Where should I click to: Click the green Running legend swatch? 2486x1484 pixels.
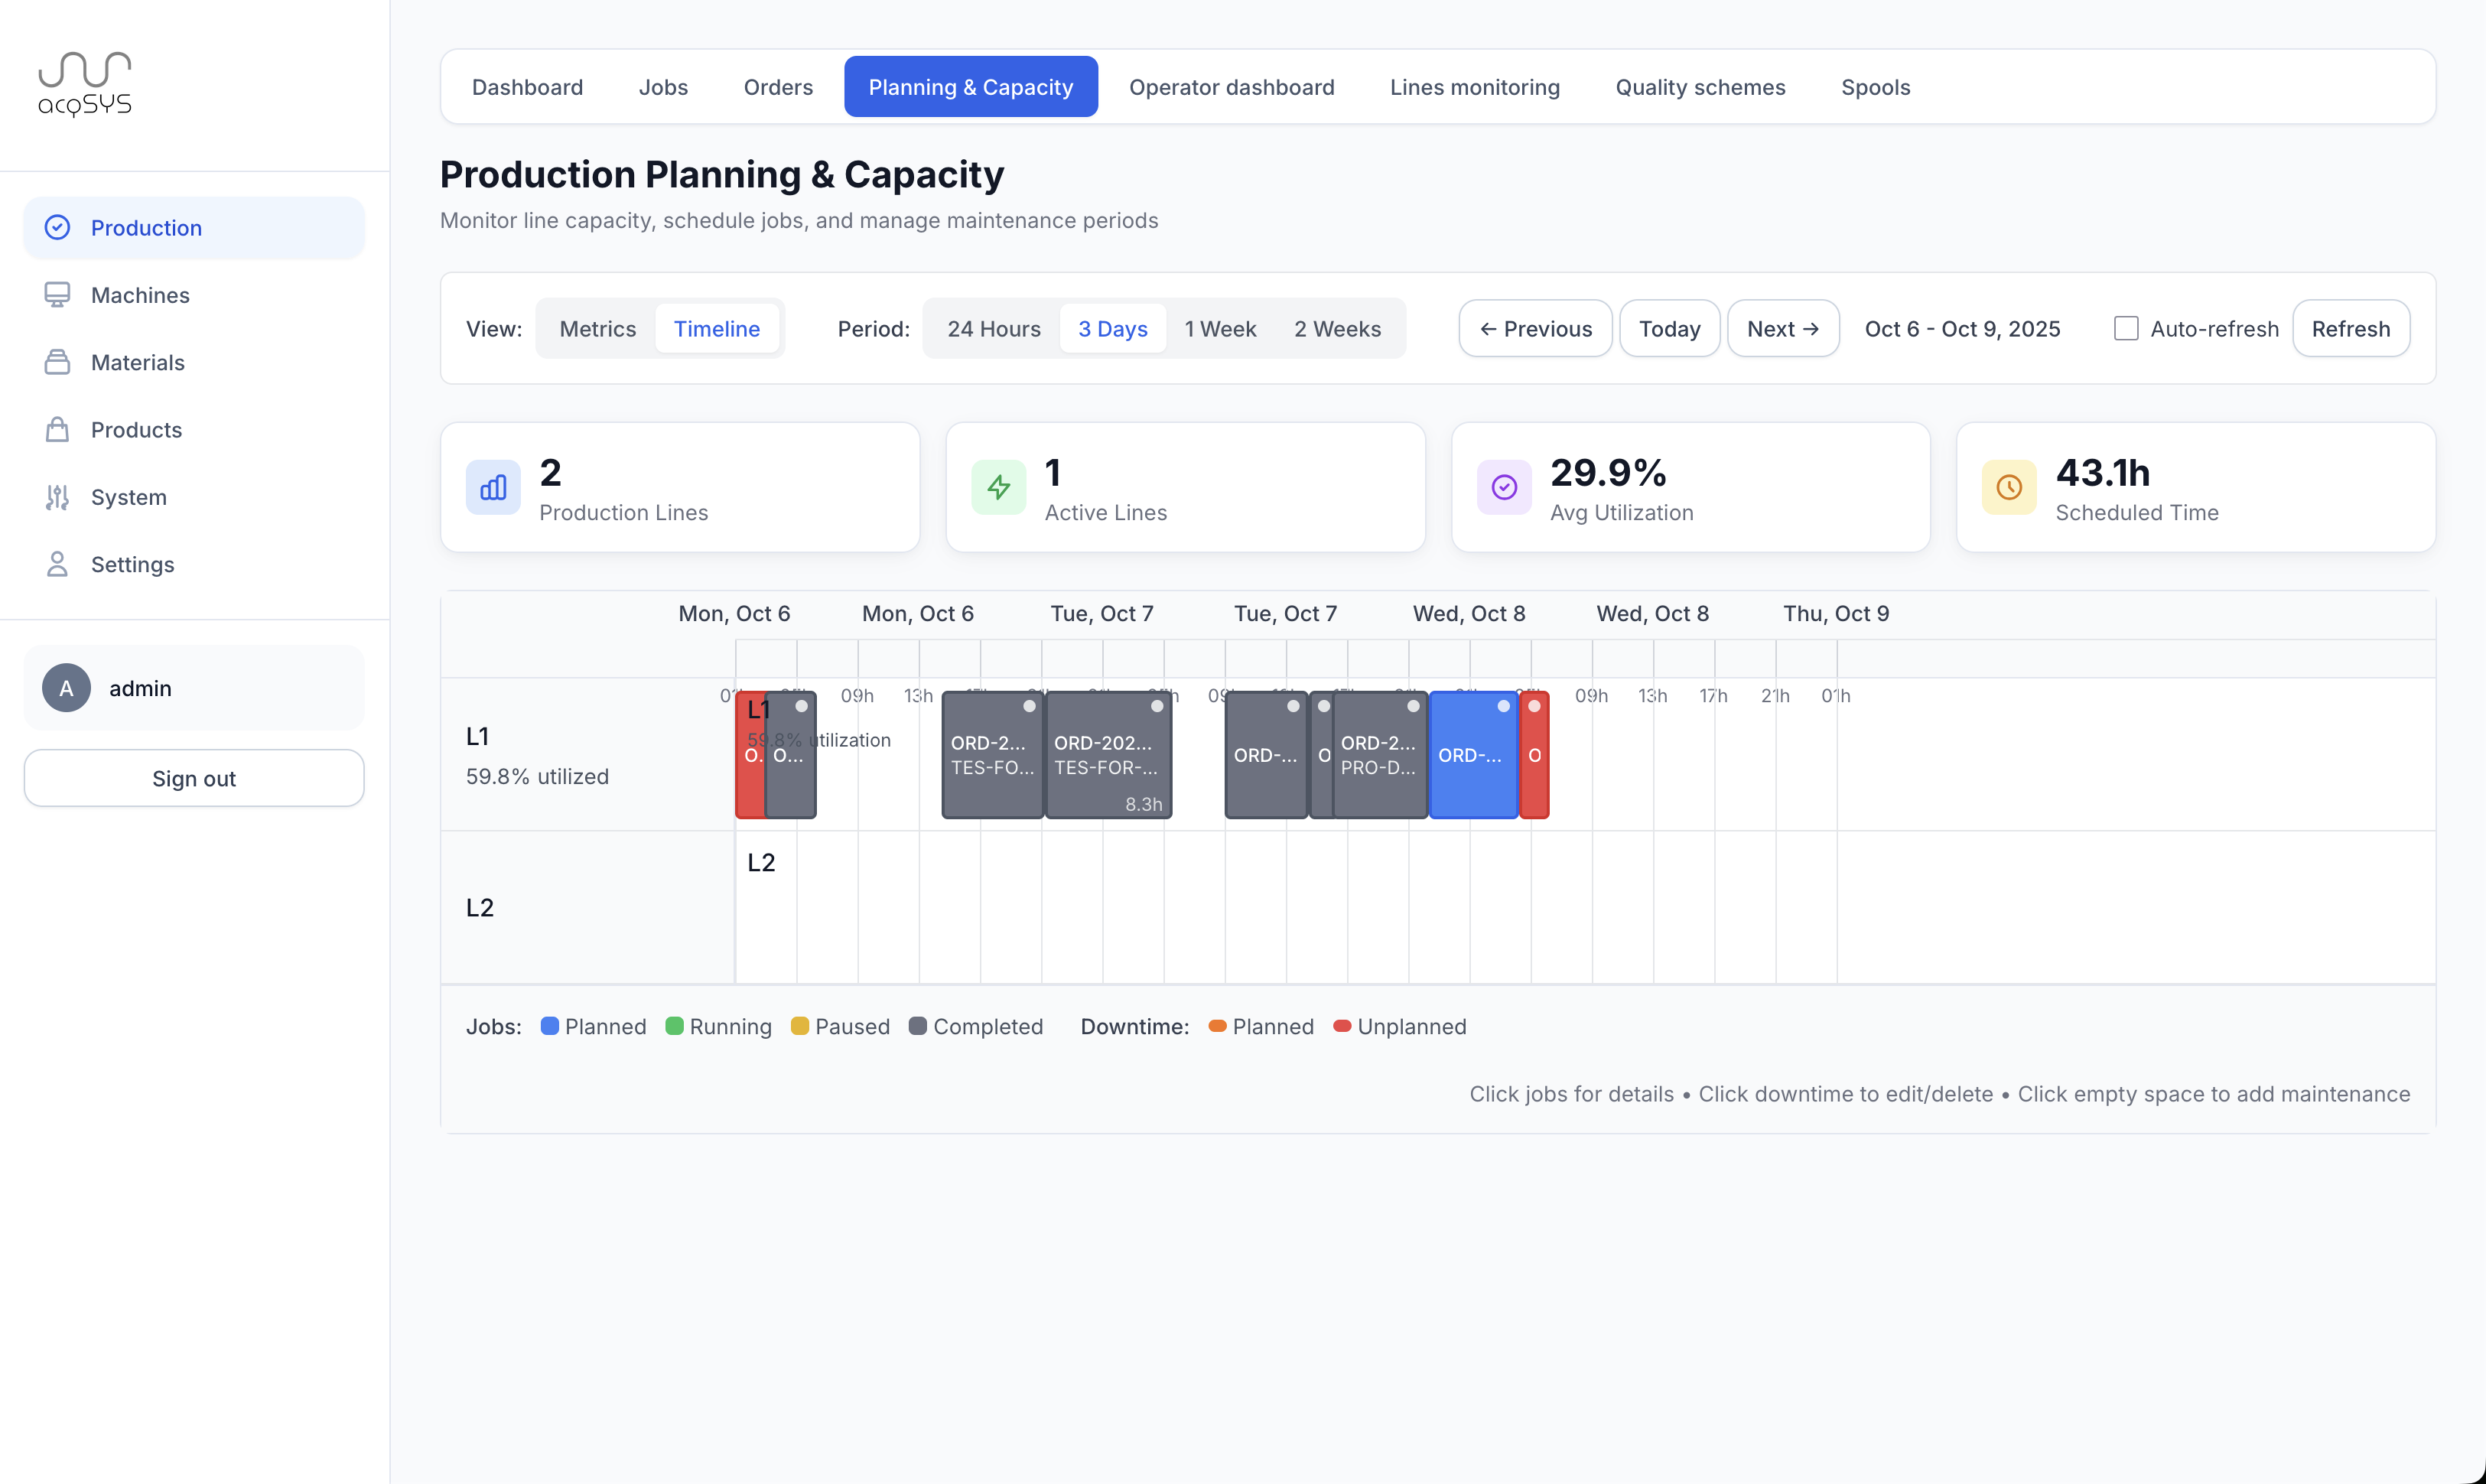click(675, 1026)
